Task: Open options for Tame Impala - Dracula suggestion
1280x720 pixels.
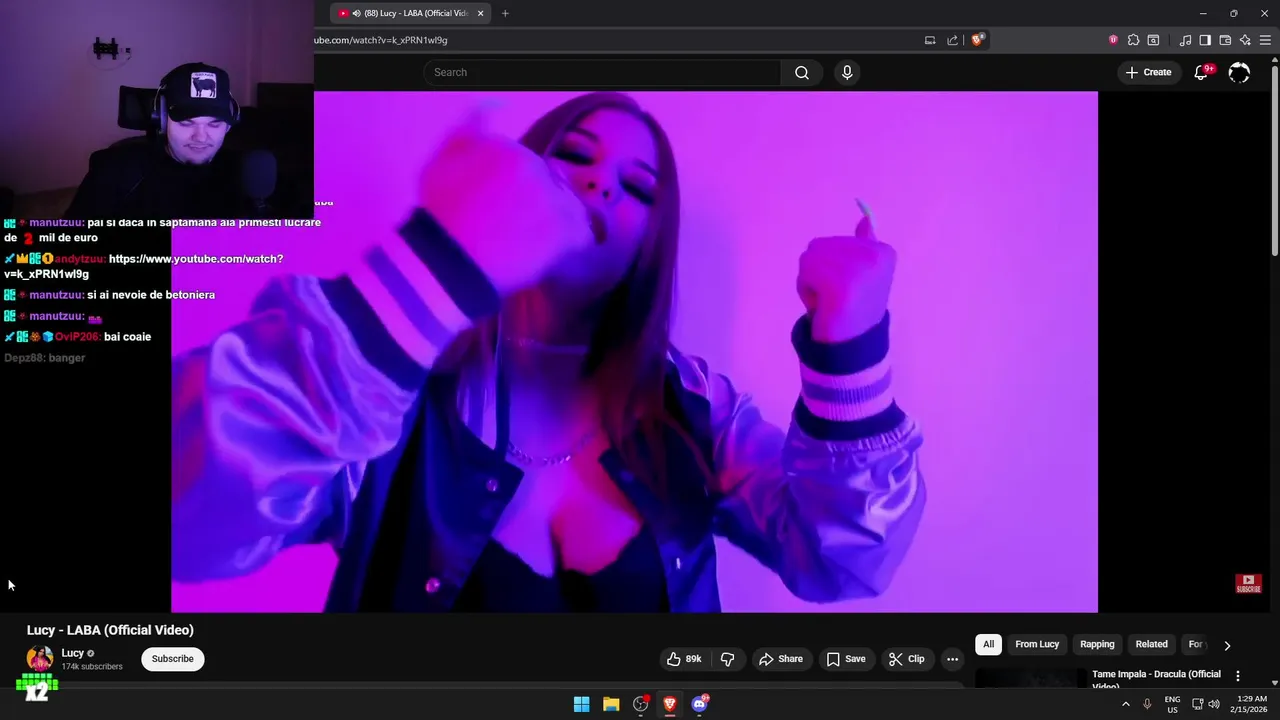Action: (1237, 676)
